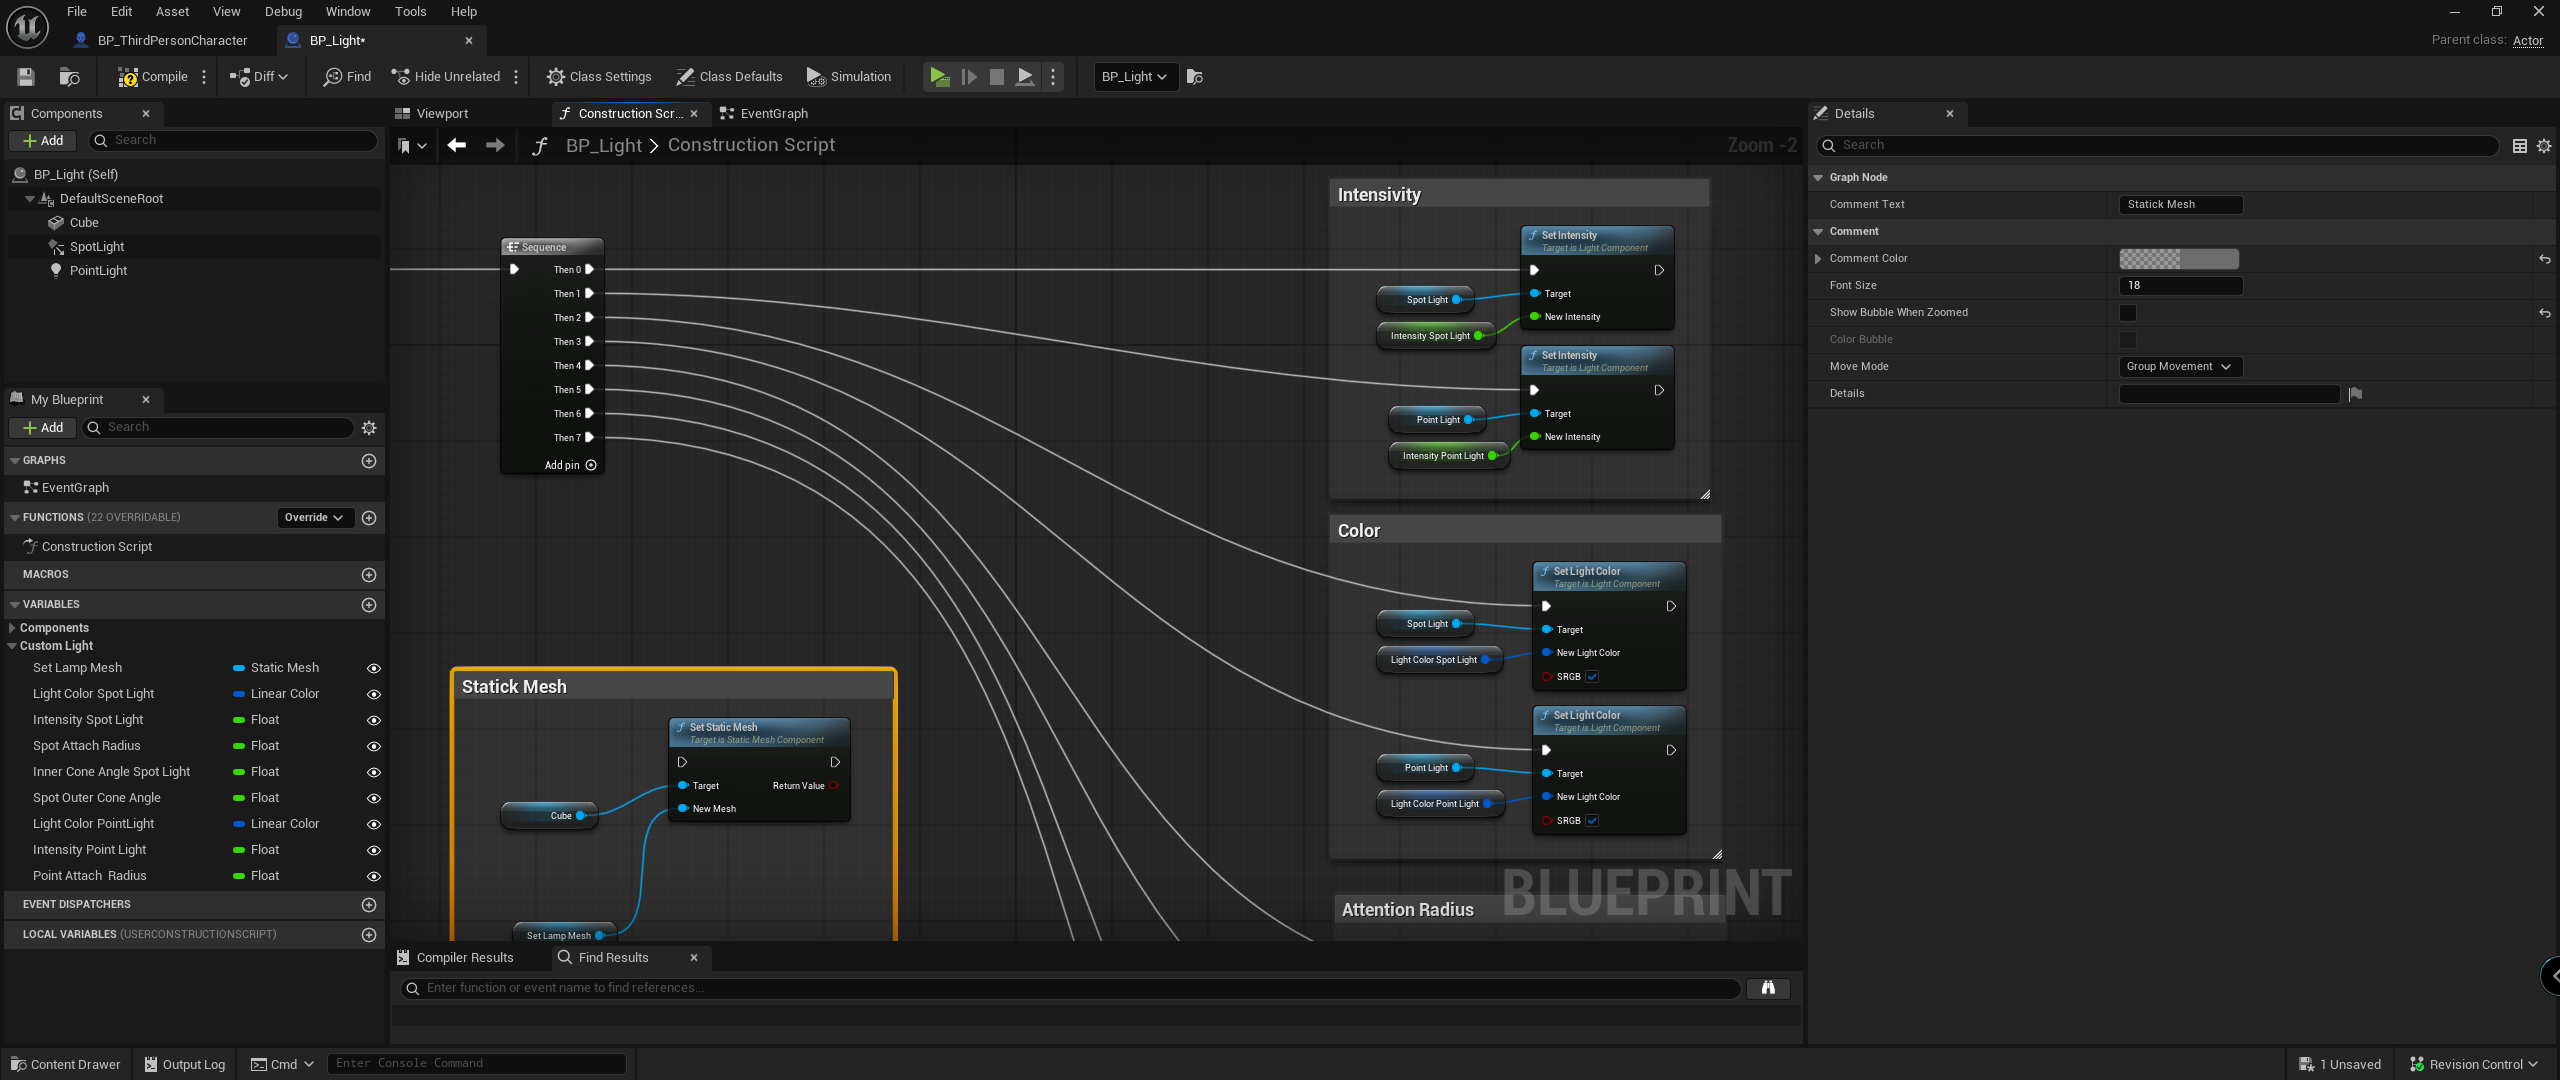Open the Move Mode dropdown
Screen dimensions: 2560x1080
coord(2179,367)
